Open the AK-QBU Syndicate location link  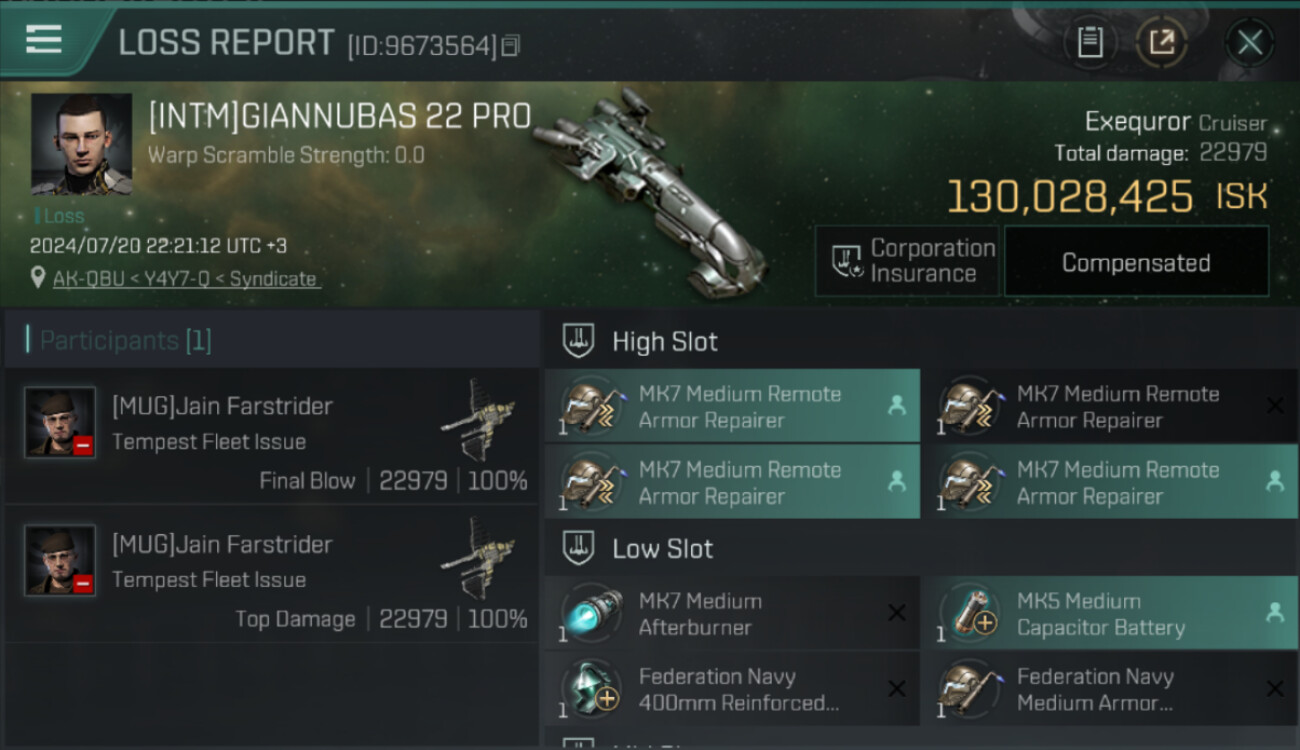(x=185, y=279)
